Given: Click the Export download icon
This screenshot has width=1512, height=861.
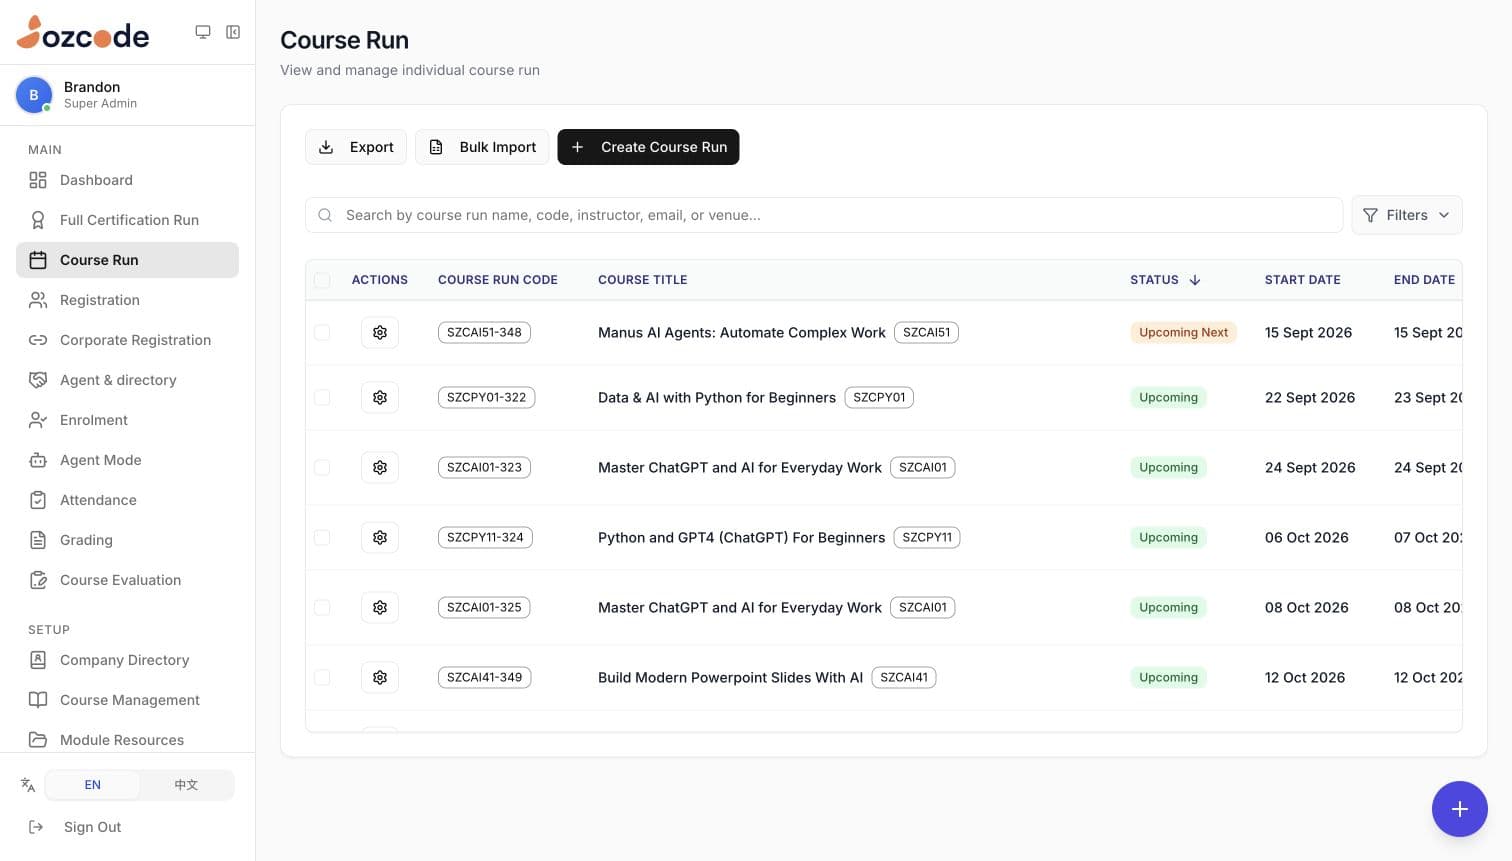Looking at the screenshot, I should pyautogui.click(x=326, y=147).
